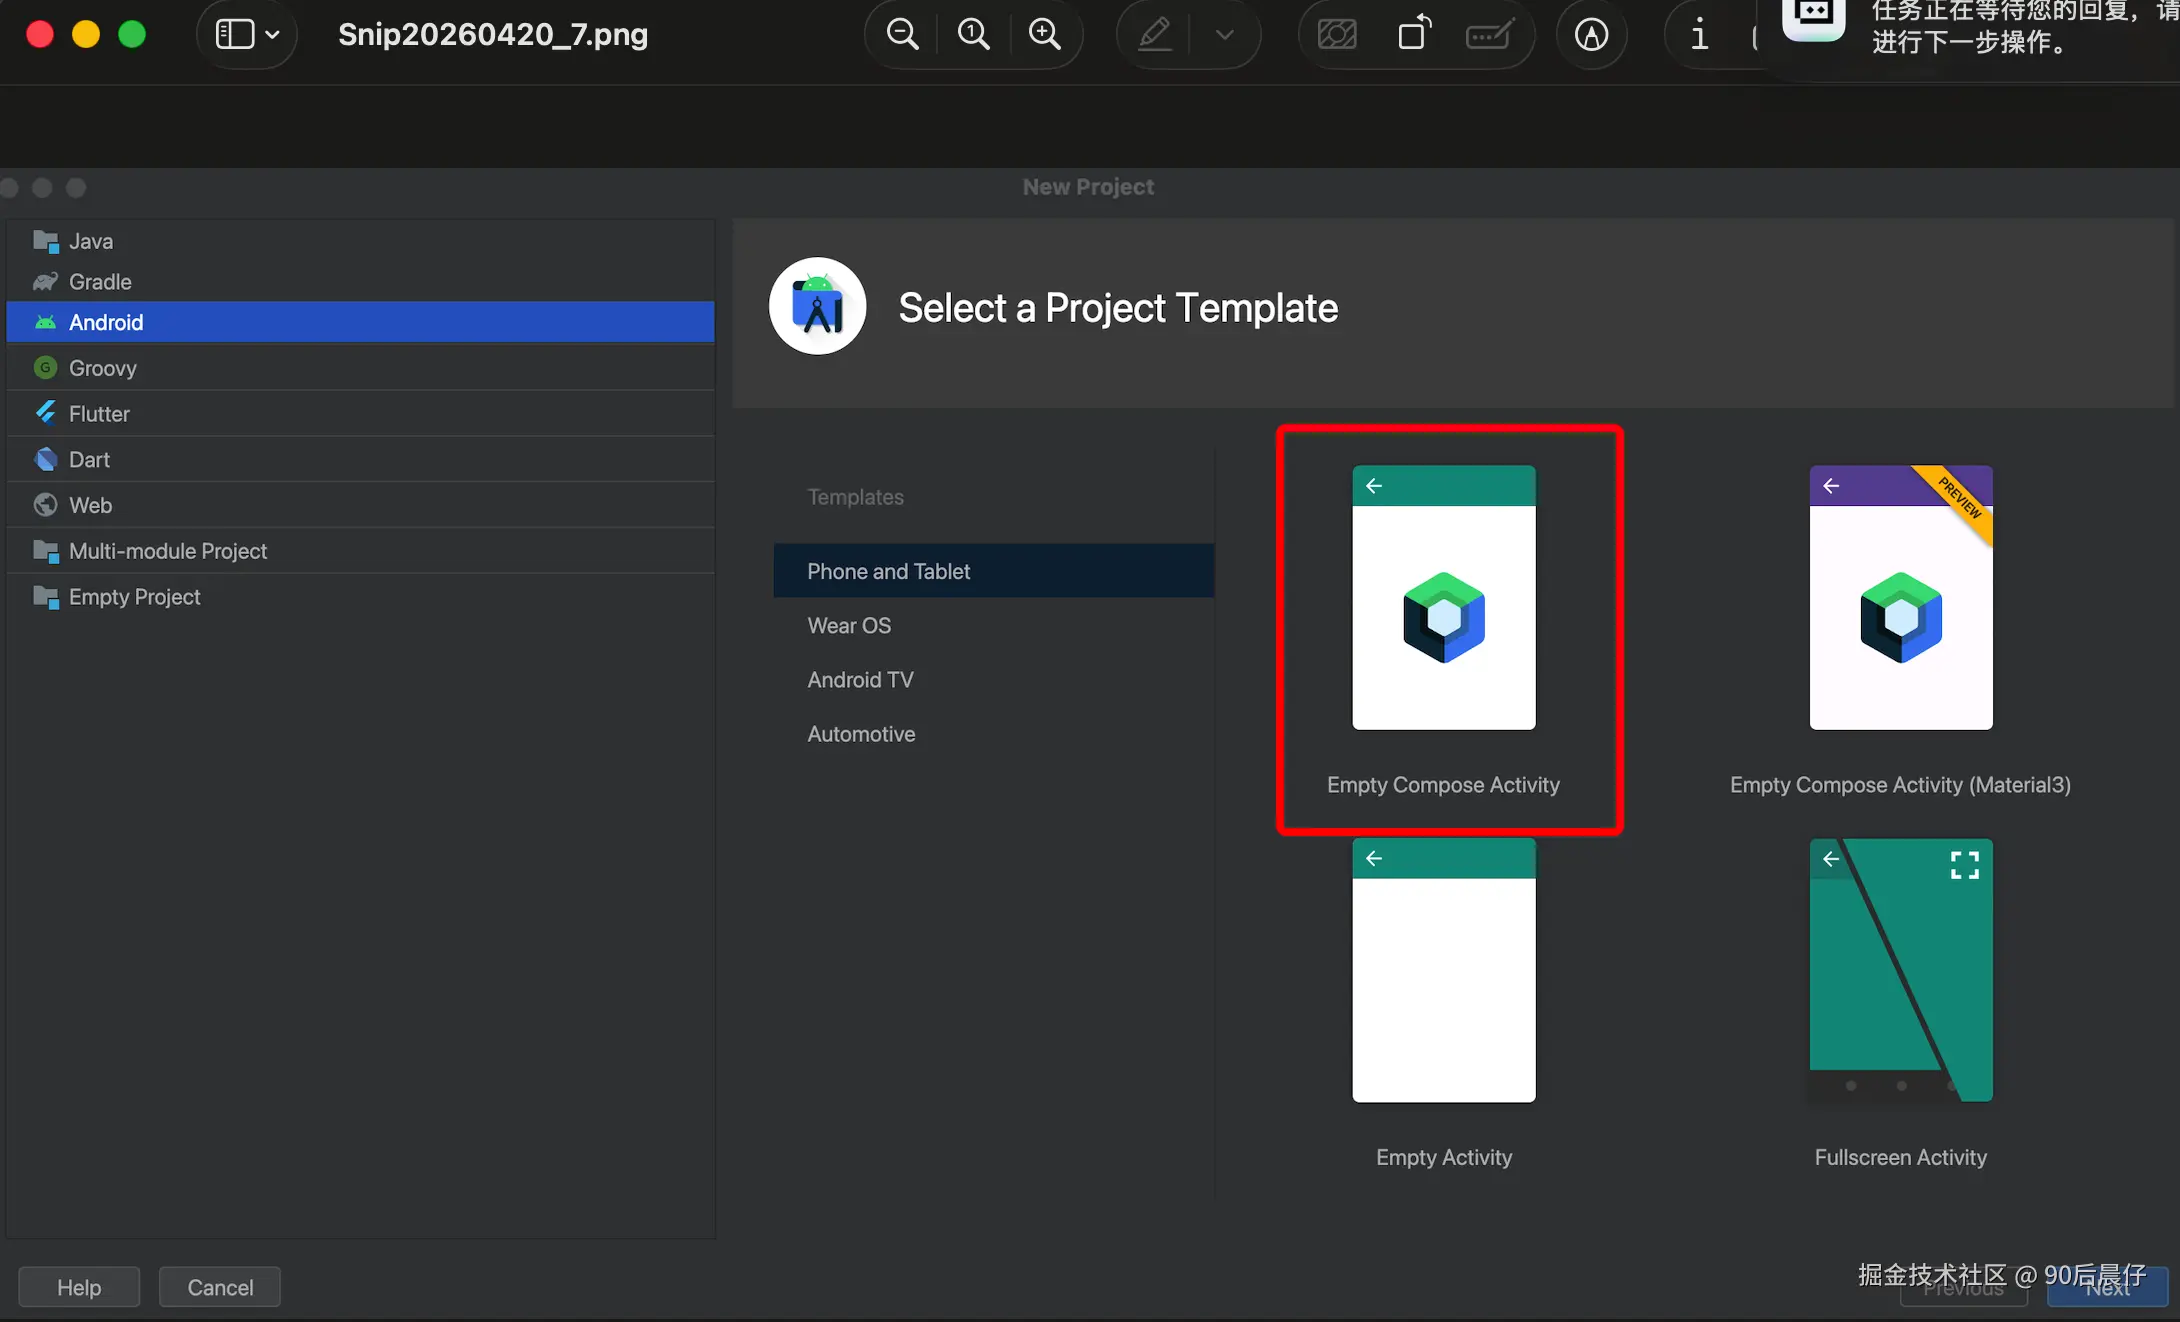
Task: Select the markup pen tool icon
Action: tap(1155, 35)
